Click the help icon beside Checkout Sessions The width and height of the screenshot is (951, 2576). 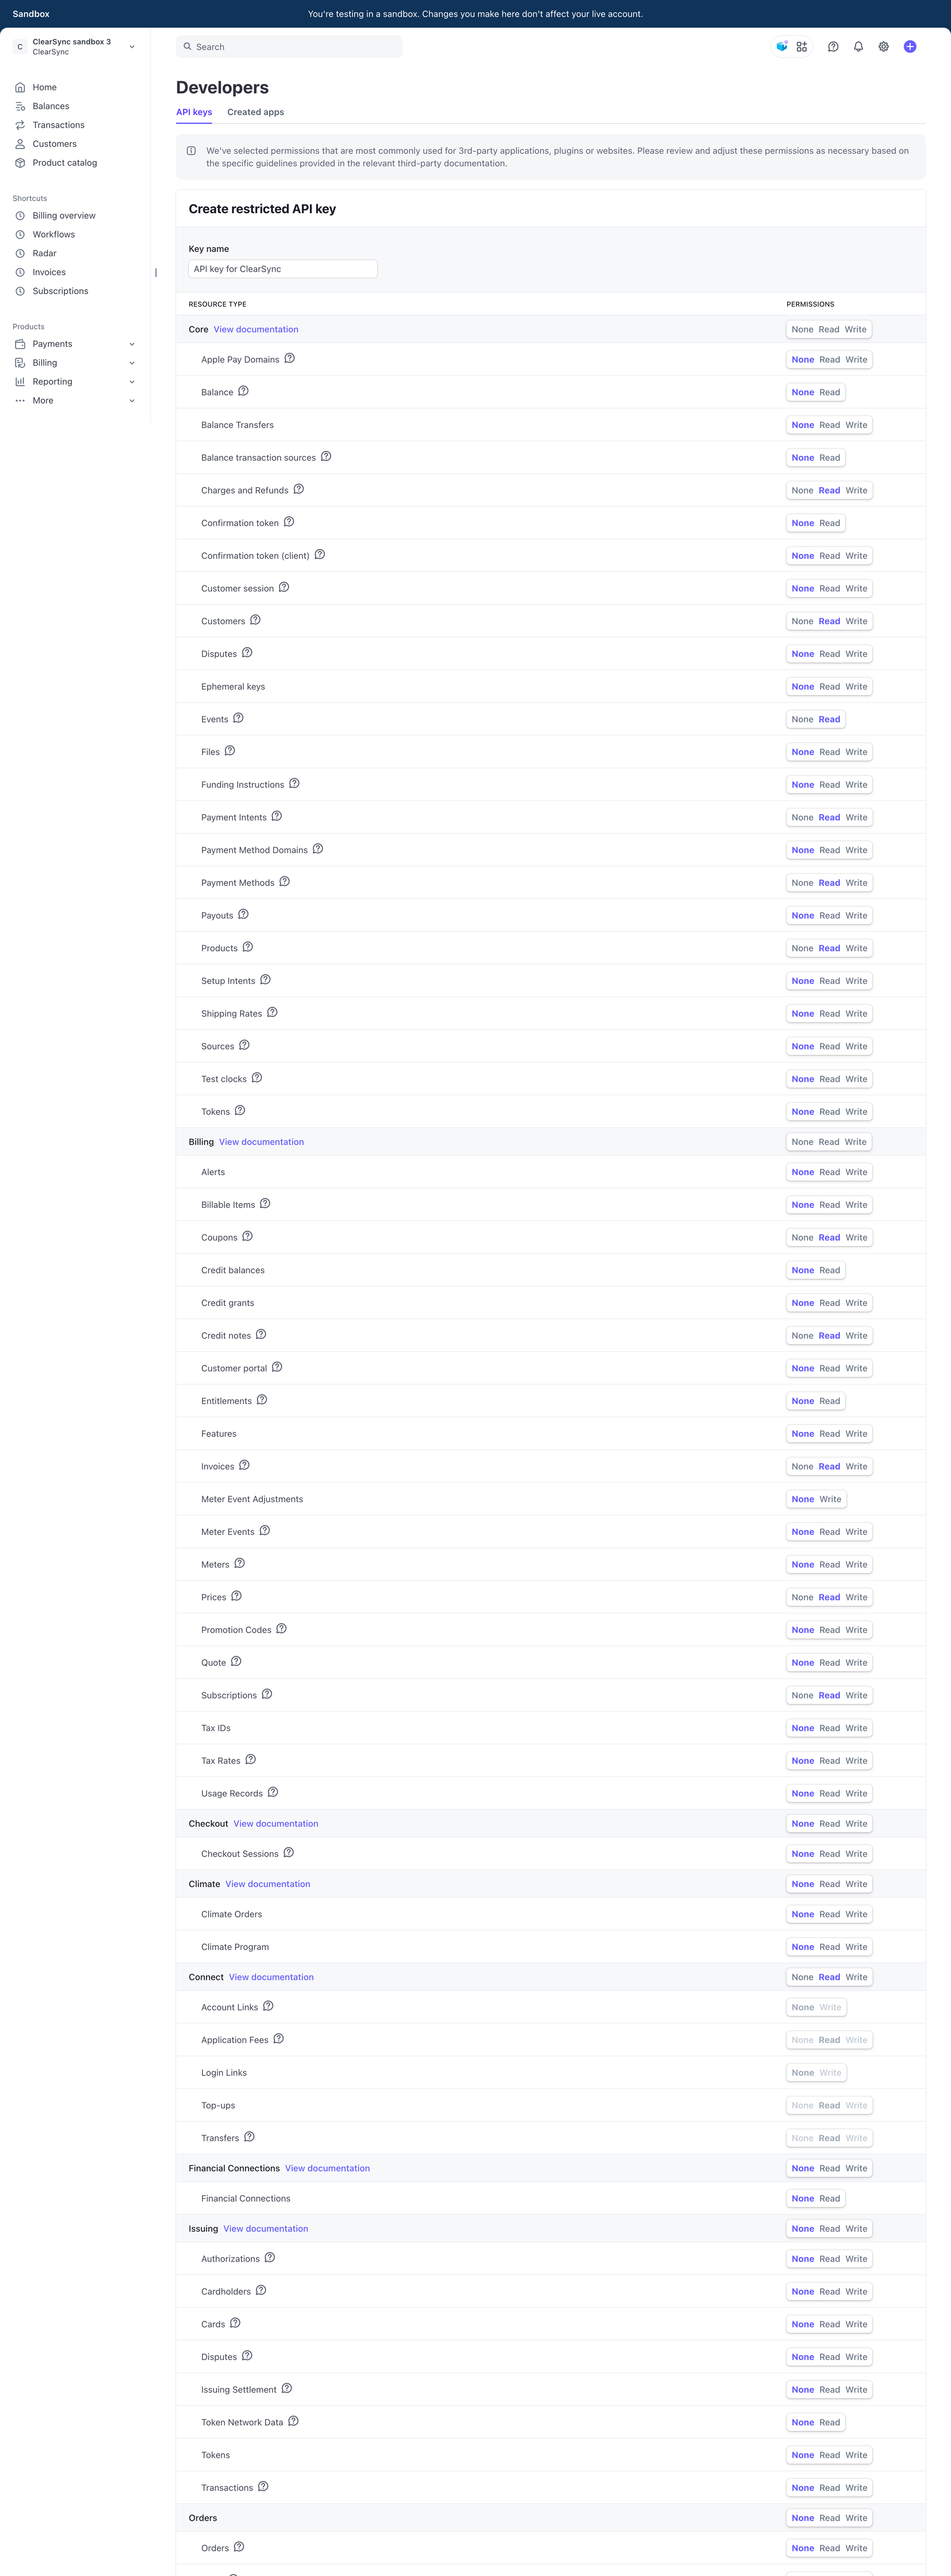(289, 1853)
